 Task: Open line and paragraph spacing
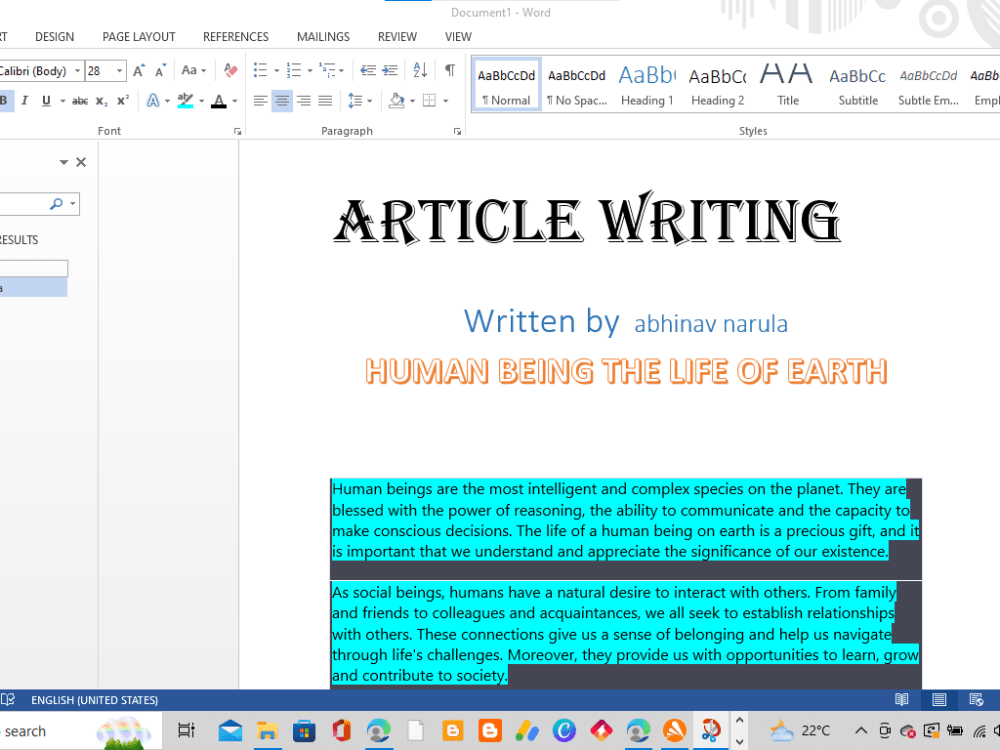(x=355, y=101)
